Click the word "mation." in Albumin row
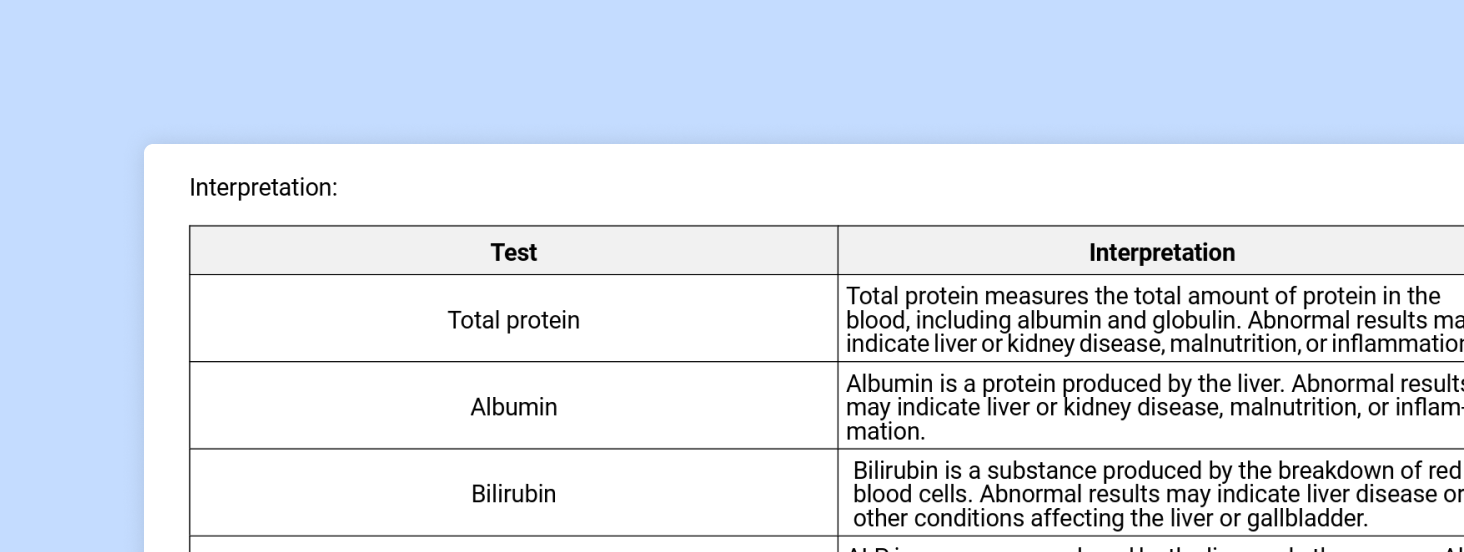 (x=885, y=432)
